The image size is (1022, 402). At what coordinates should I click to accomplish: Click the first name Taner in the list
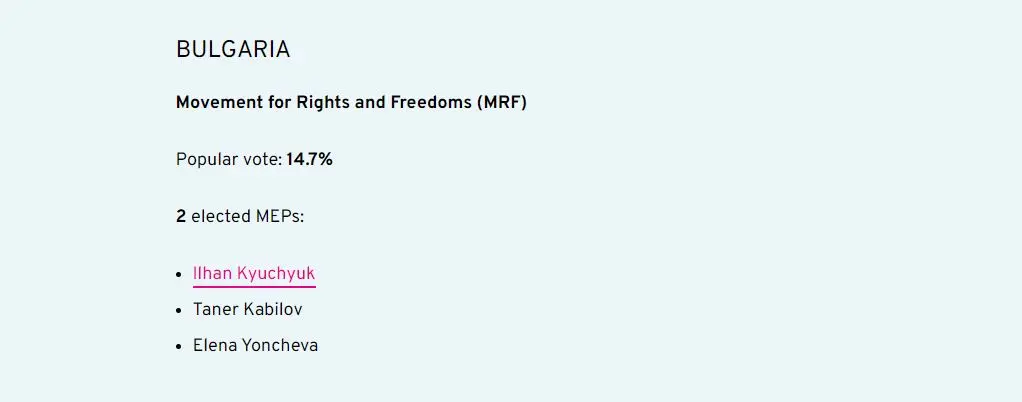(216, 310)
